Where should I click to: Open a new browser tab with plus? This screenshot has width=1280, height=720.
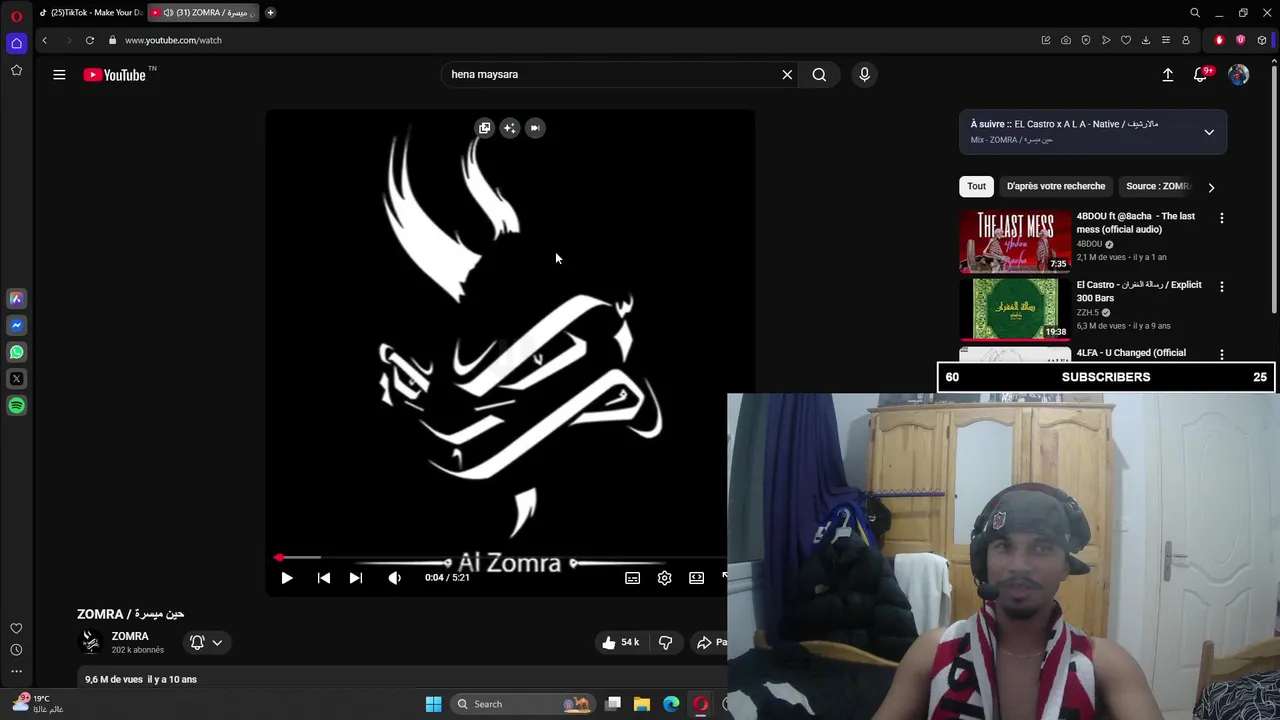click(270, 12)
